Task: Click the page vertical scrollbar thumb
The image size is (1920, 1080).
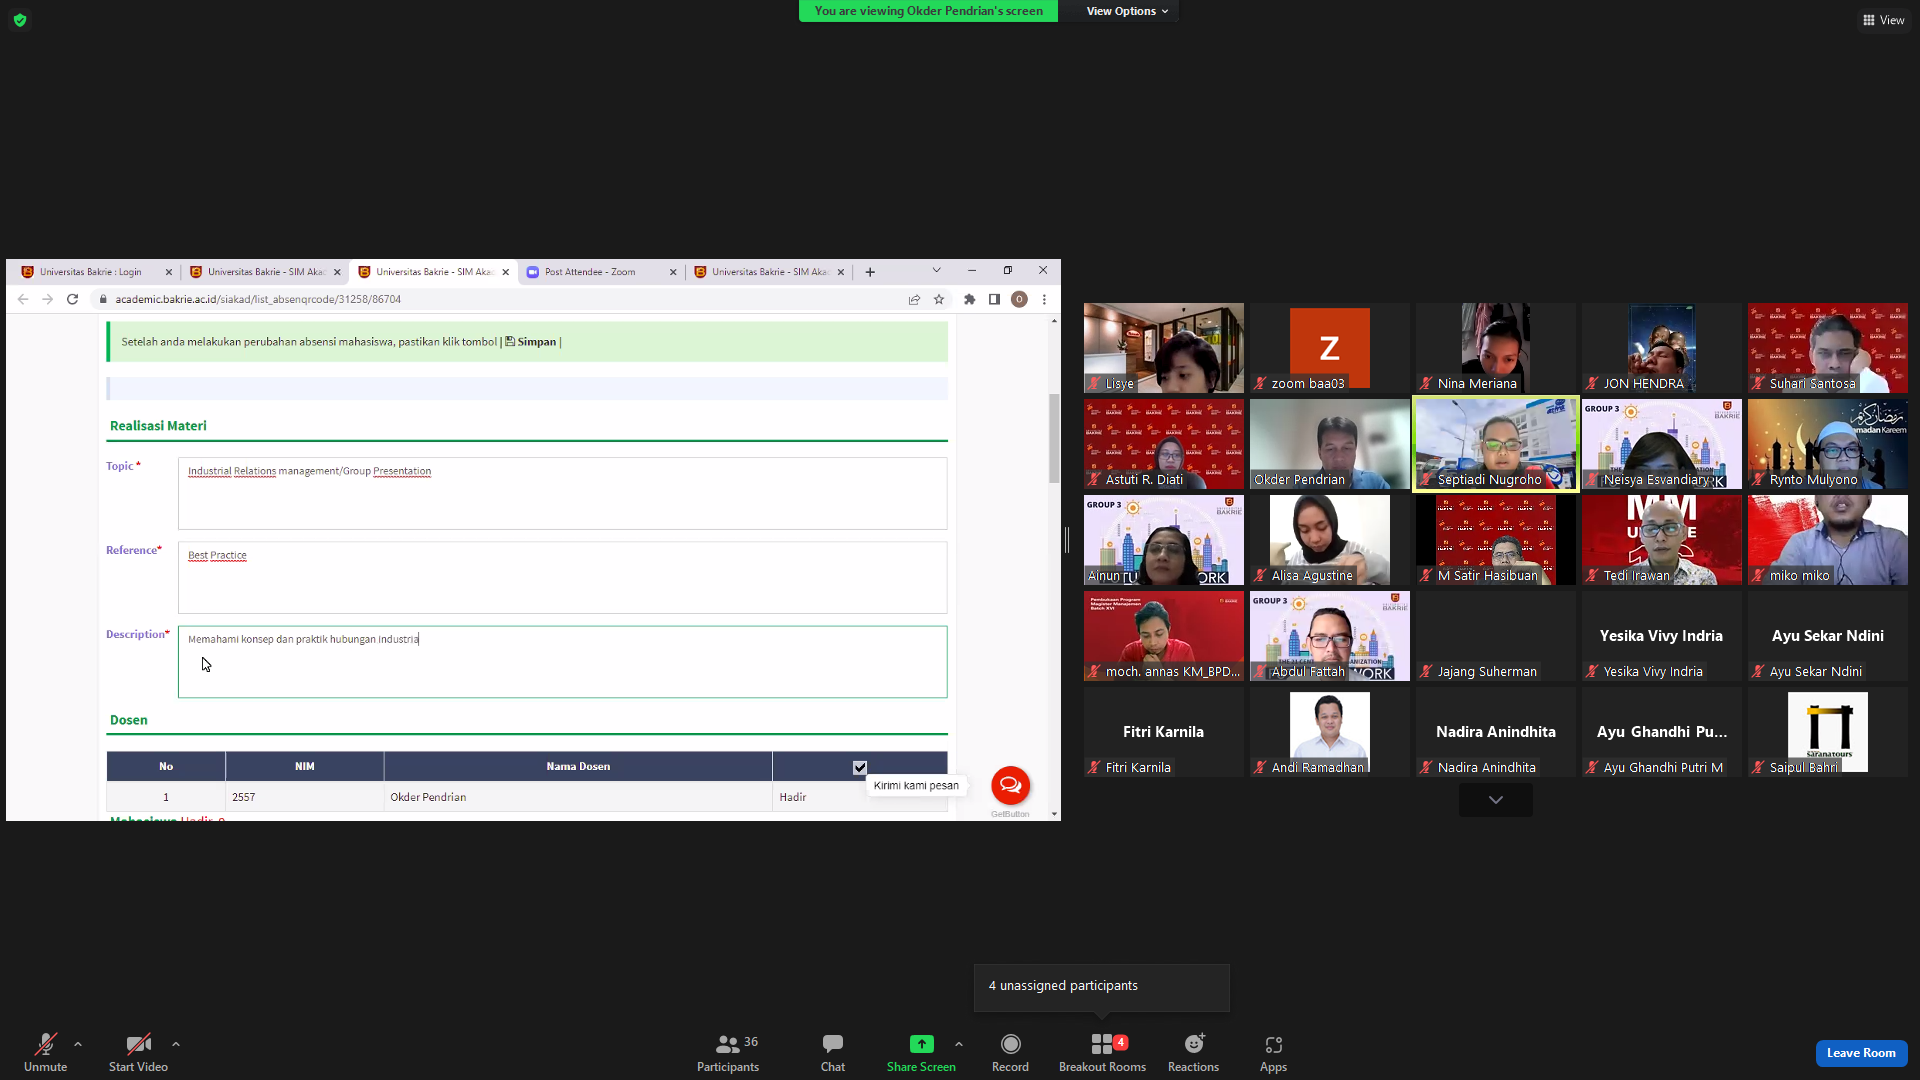Action: [x=1054, y=438]
